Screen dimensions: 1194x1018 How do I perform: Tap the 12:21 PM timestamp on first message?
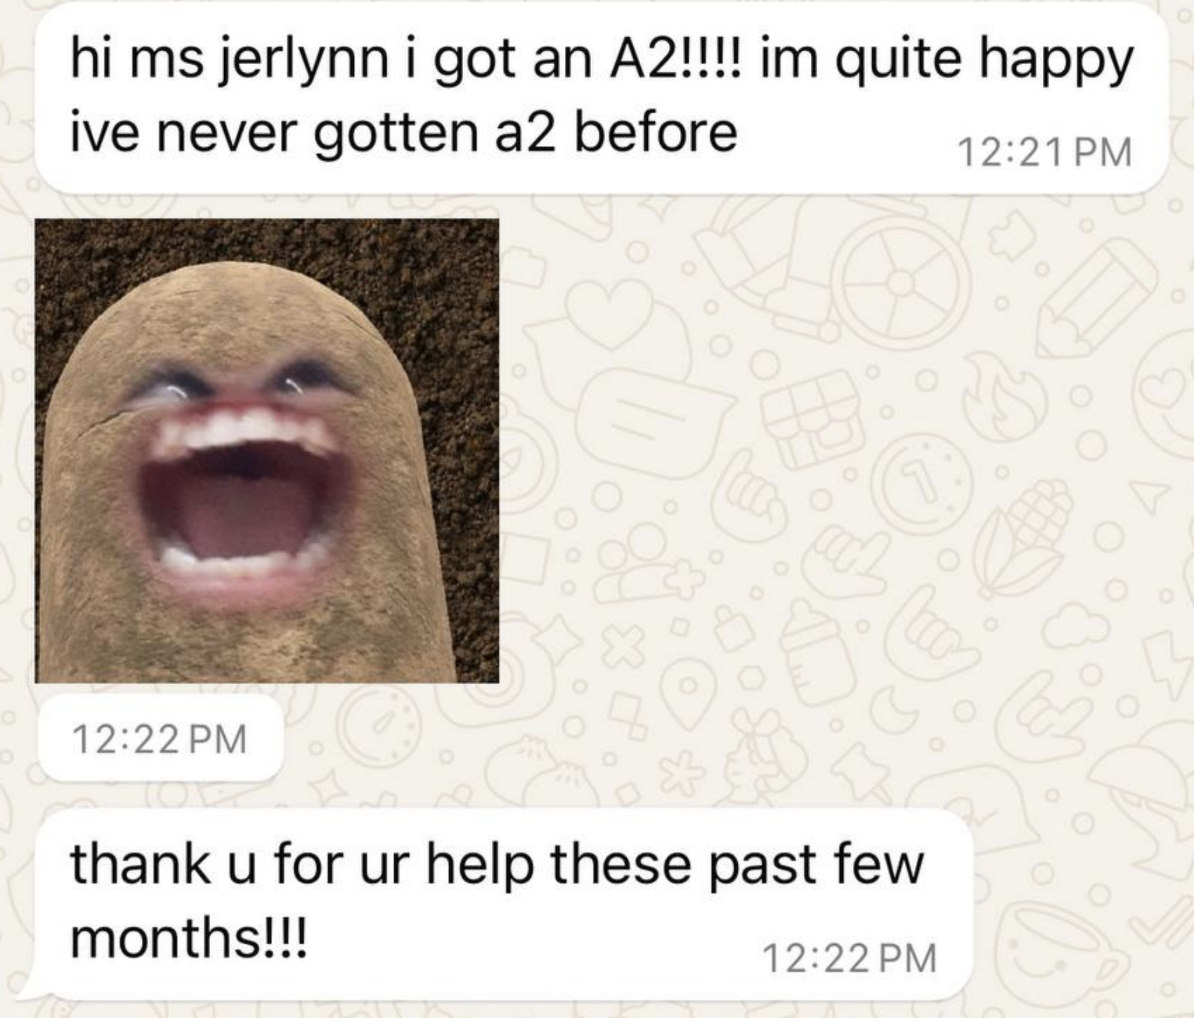coord(1046,152)
